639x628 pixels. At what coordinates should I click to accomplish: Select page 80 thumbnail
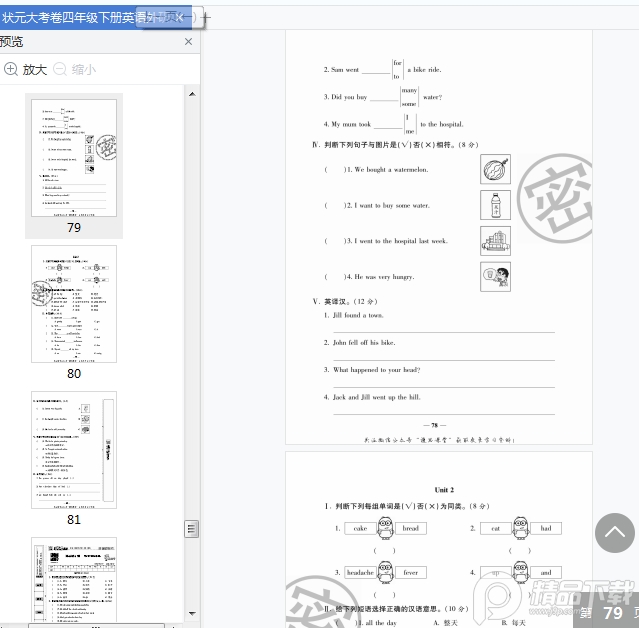(74, 304)
